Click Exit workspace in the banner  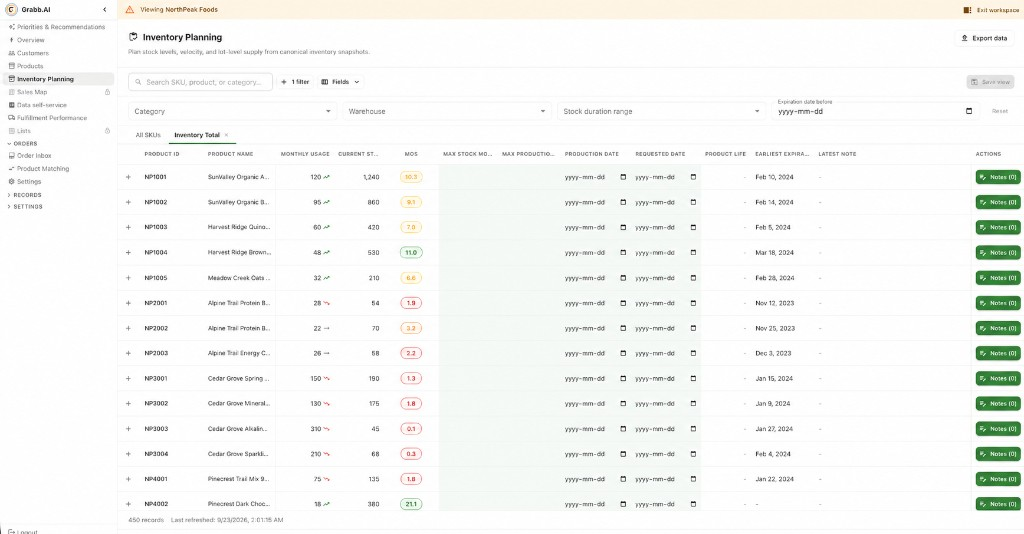click(991, 10)
